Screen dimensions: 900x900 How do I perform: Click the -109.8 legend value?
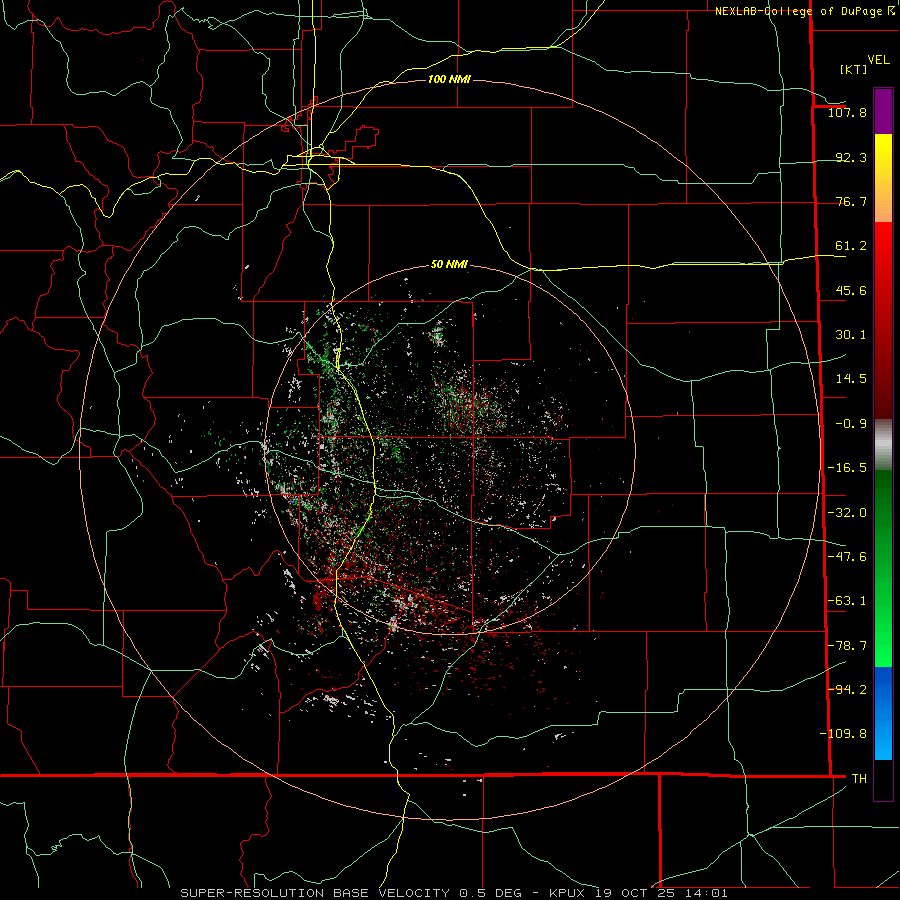(843, 734)
